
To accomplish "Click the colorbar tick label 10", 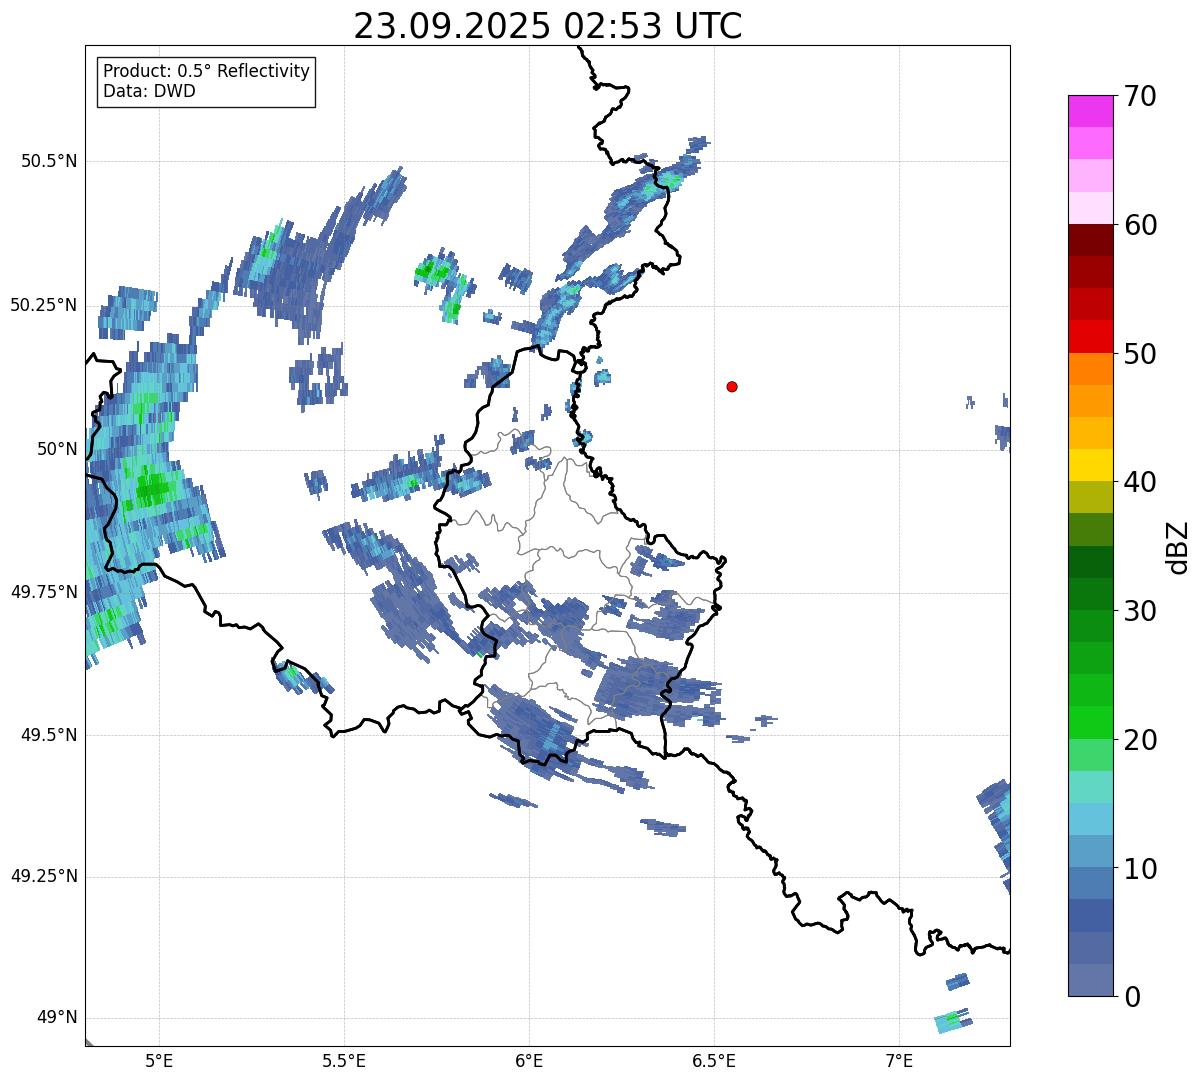I will [1140, 868].
